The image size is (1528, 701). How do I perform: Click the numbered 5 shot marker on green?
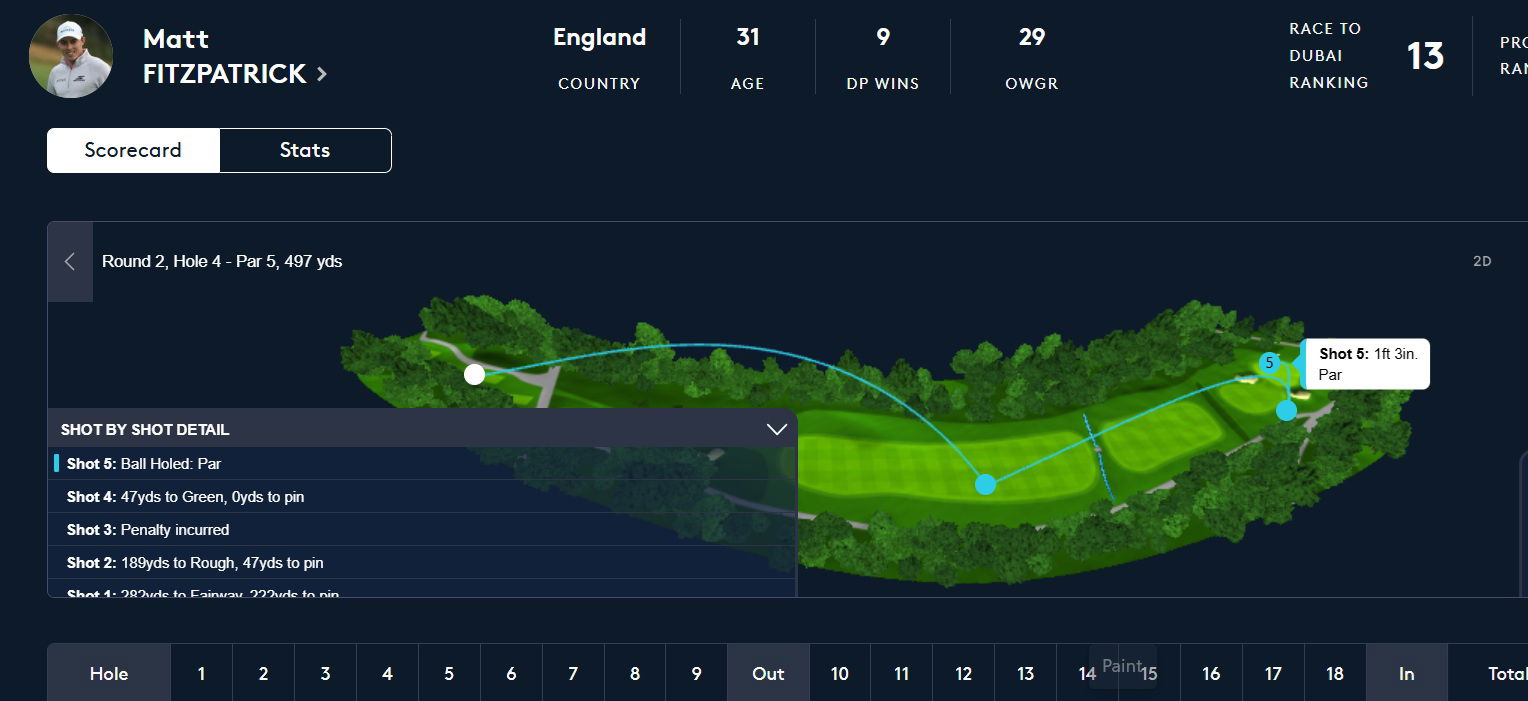tap(1269, 363)
